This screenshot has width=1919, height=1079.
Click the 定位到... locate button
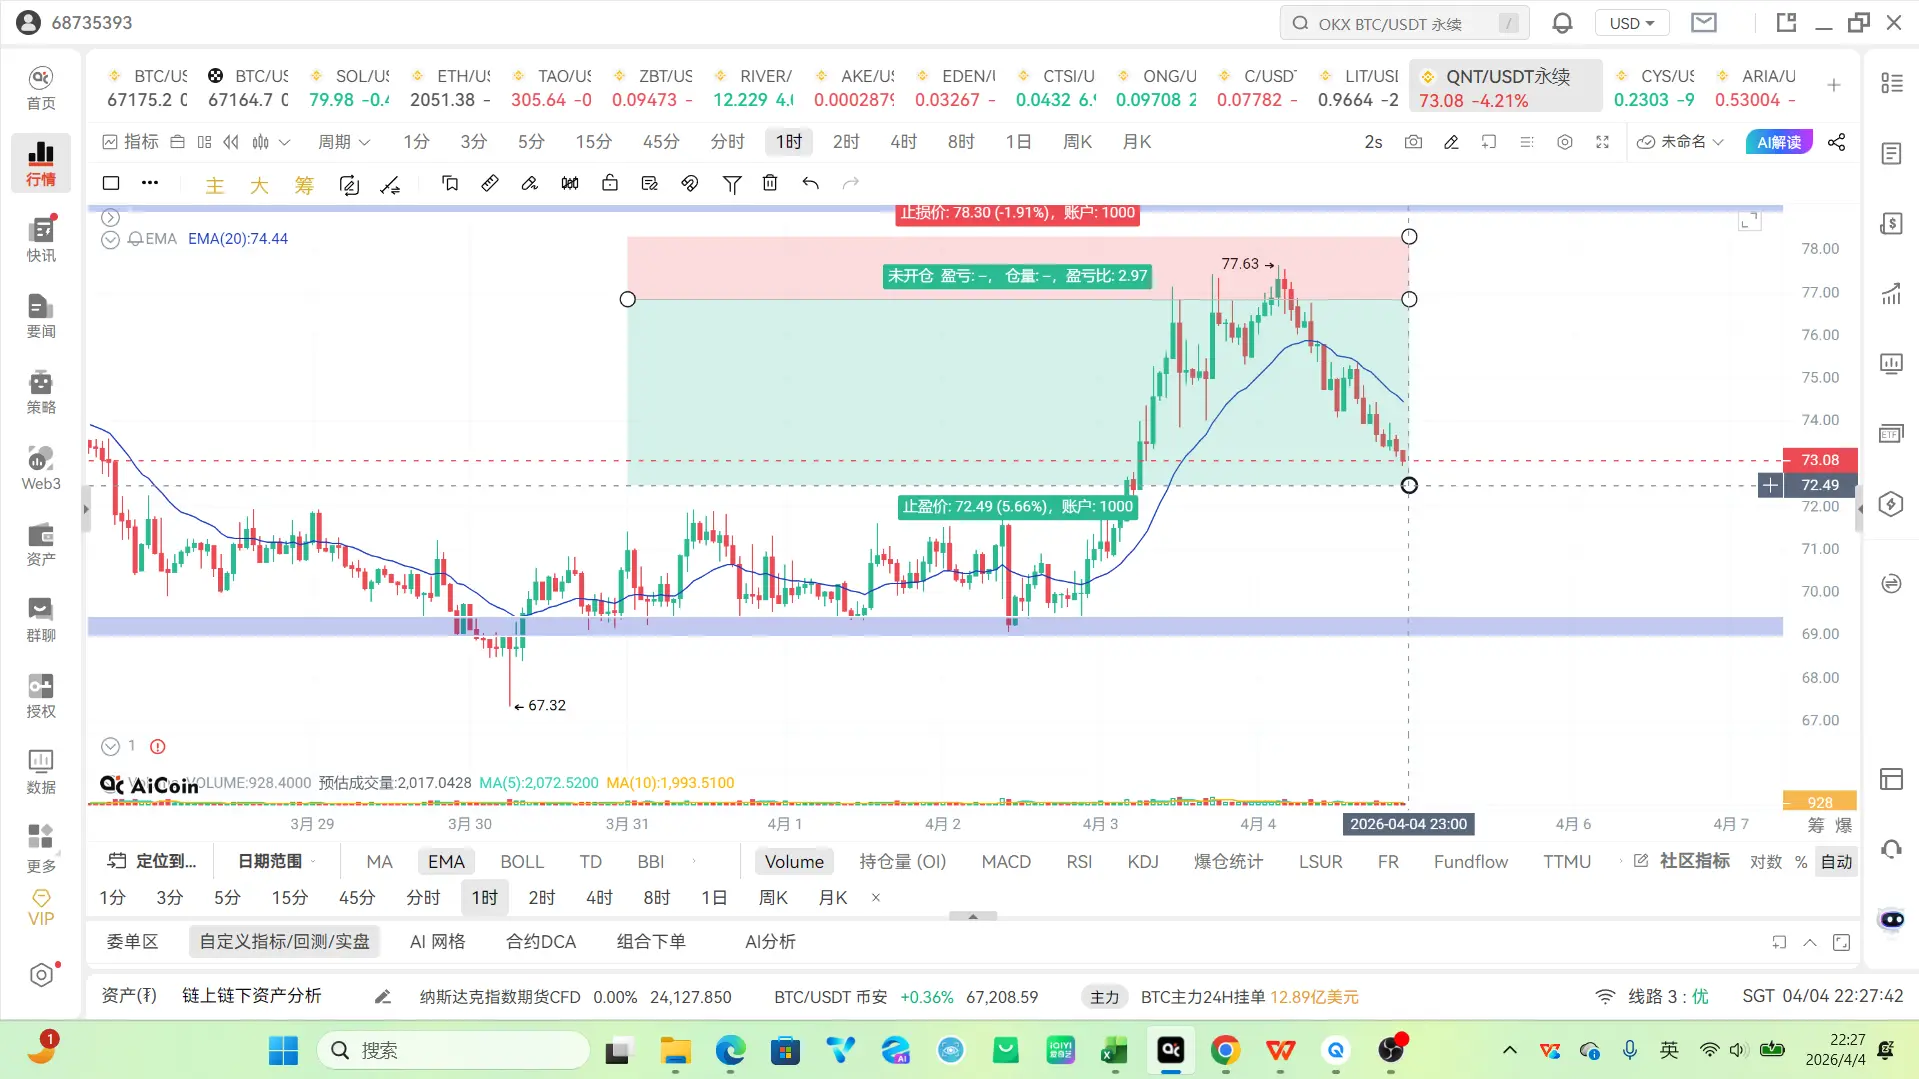(x=152, y=861)
